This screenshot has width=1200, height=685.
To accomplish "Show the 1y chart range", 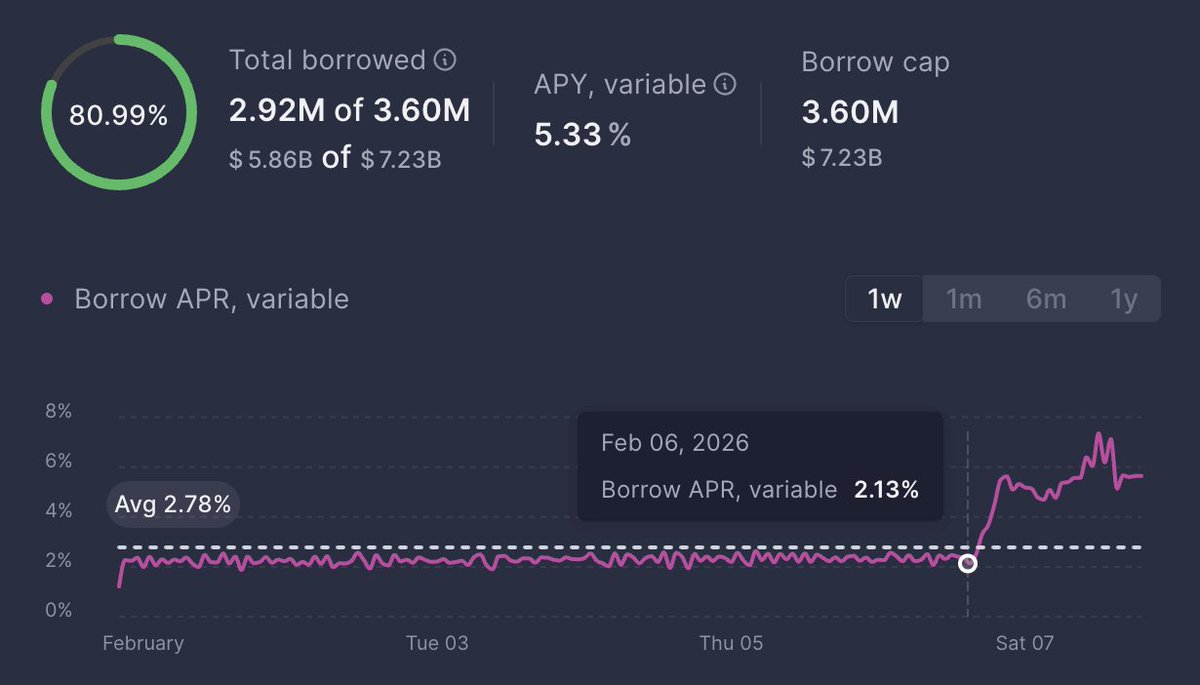I will pyautogui.click(x=1124, y=299).
